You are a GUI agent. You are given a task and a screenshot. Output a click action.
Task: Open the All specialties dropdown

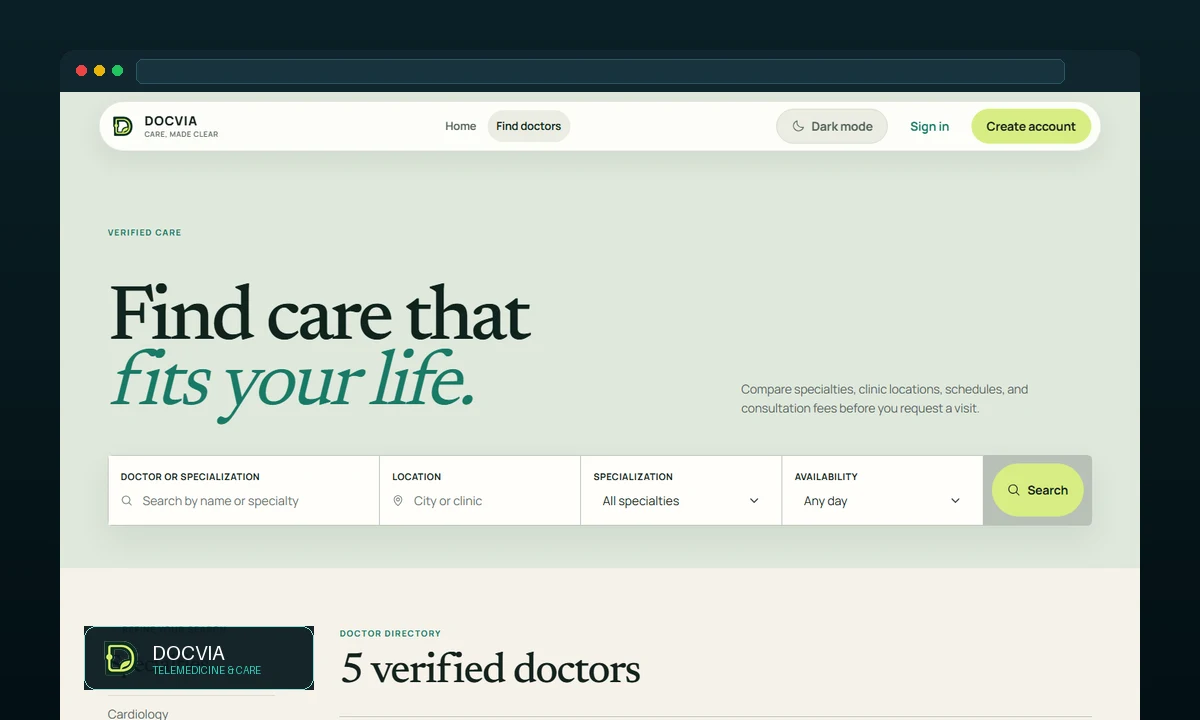681,501
